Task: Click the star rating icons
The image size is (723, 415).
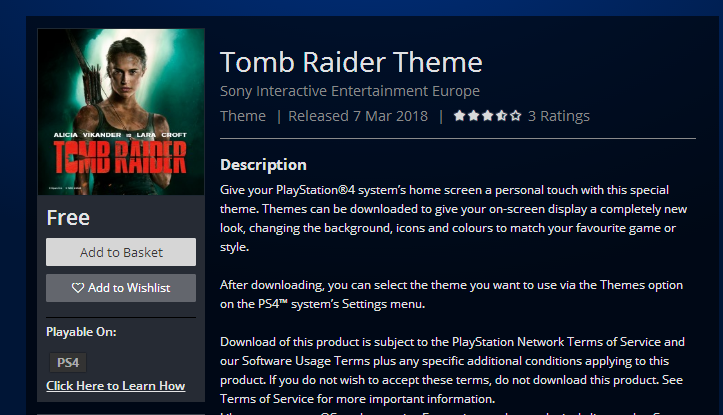Action: point(487,115)
